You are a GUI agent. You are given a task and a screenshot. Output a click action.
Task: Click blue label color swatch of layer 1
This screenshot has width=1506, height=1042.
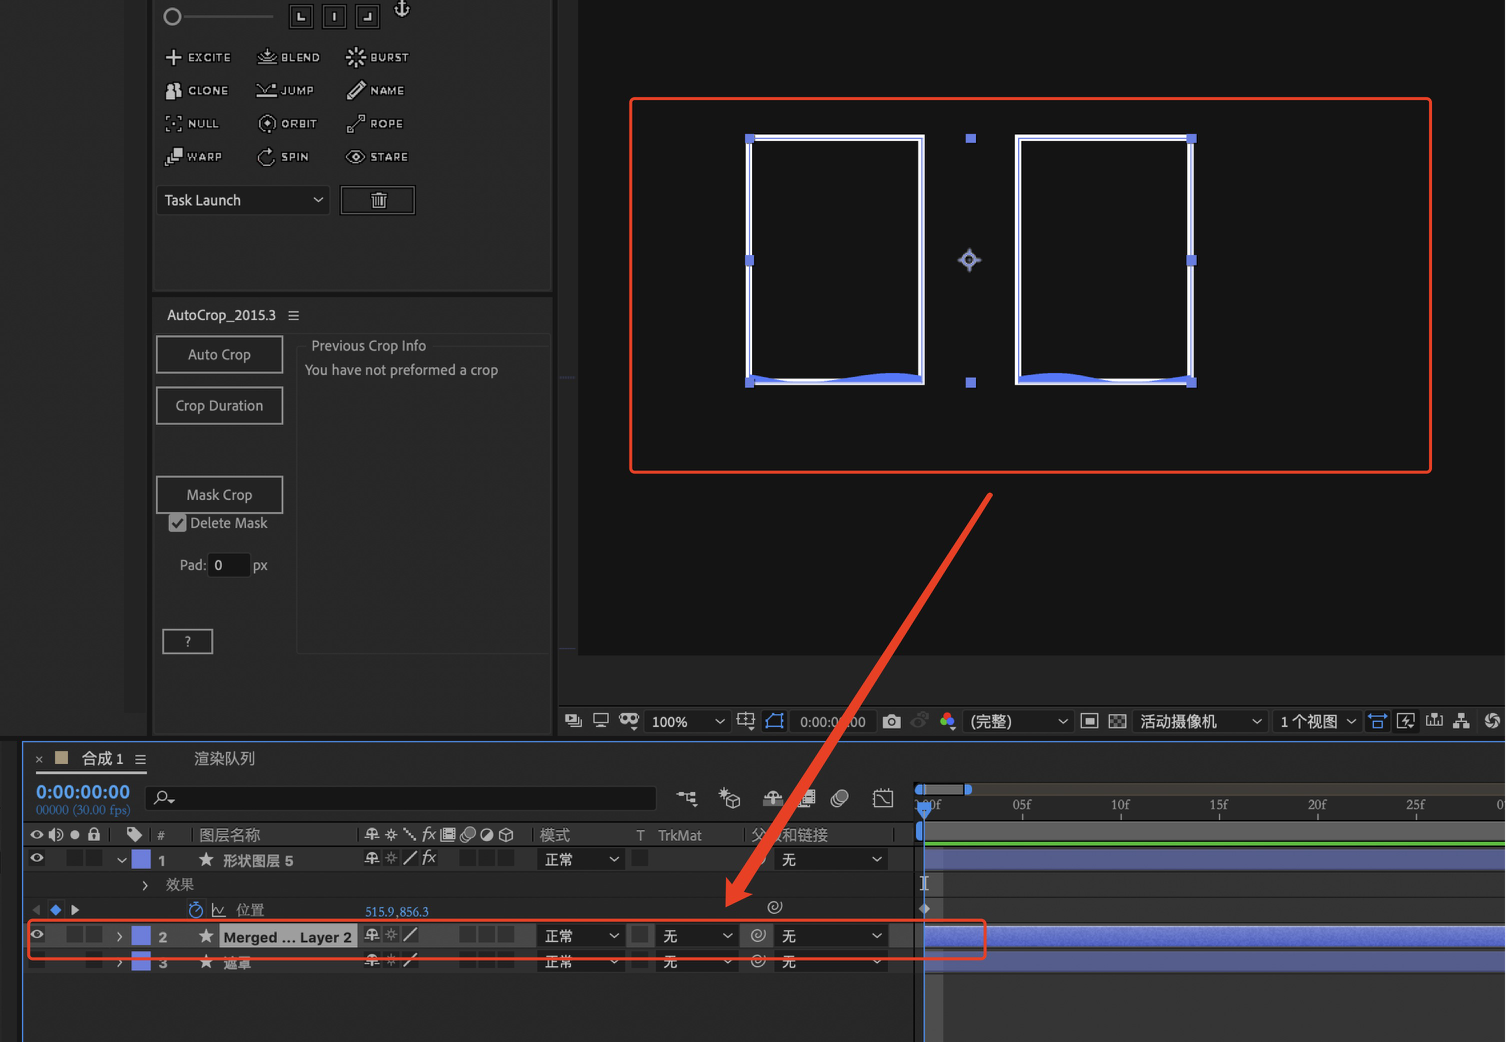(x=141, y=859)
